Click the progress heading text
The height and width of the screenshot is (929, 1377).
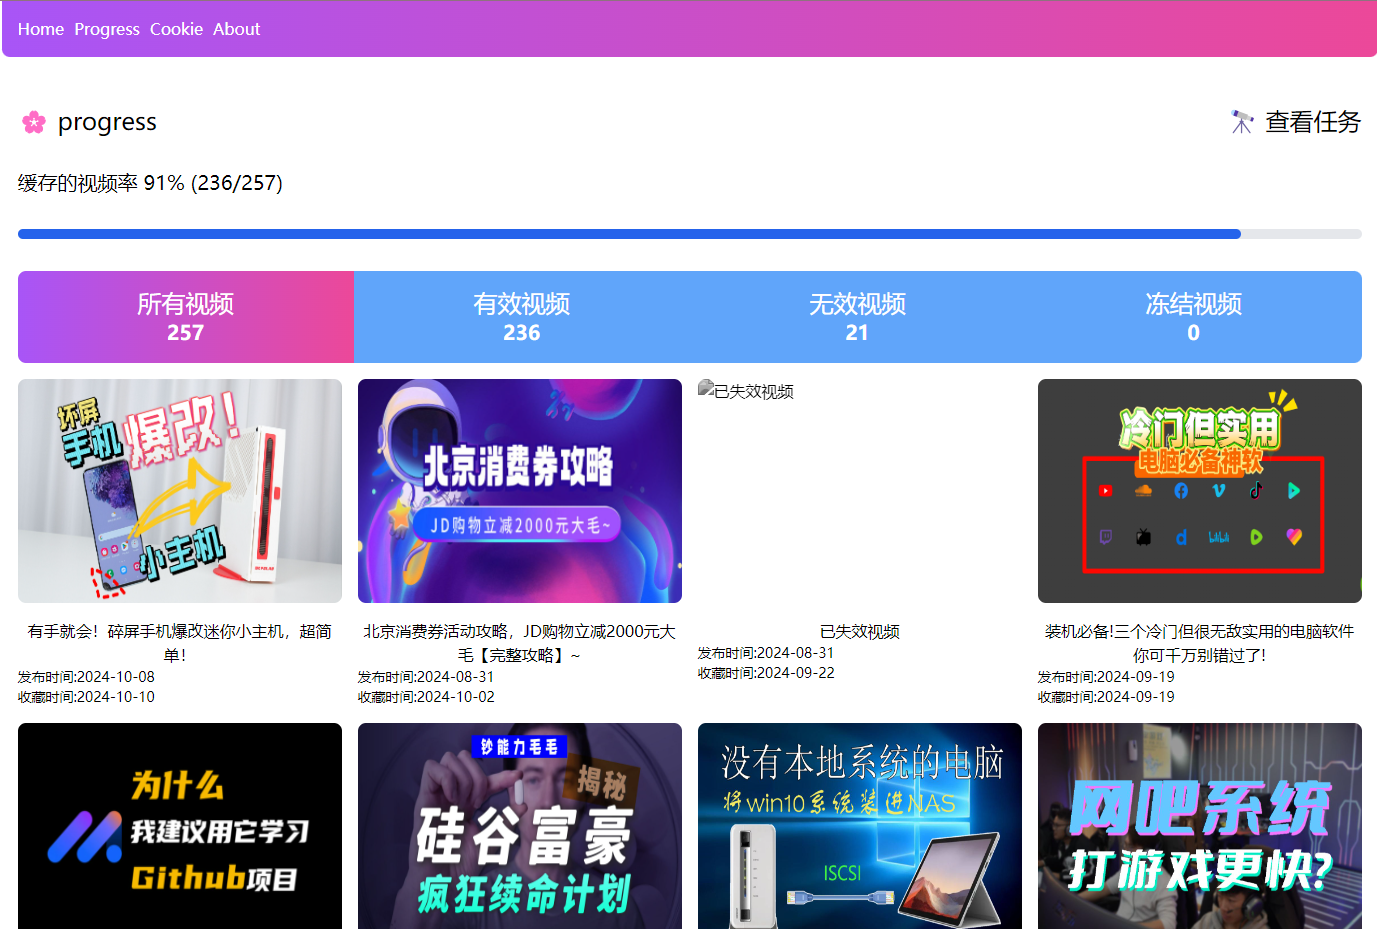tap(107, 122)
